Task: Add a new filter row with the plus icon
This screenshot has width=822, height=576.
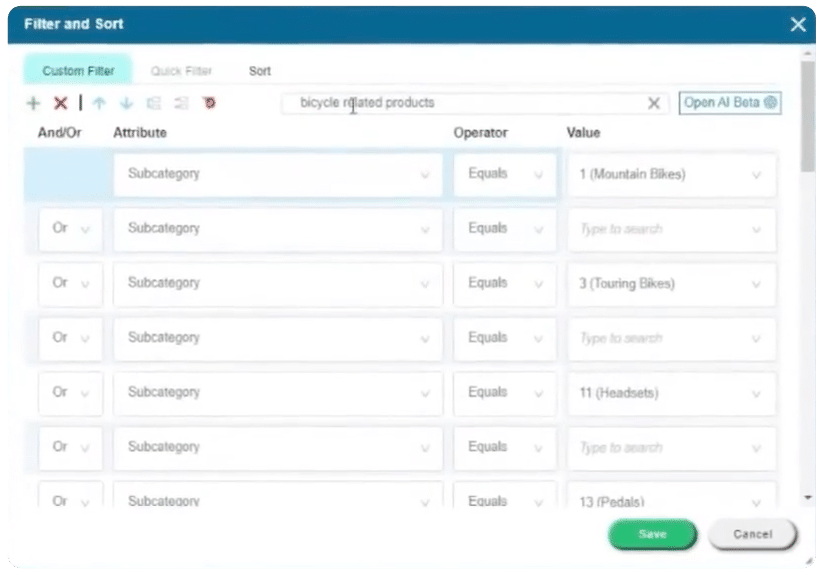Action: pos(33,103)
